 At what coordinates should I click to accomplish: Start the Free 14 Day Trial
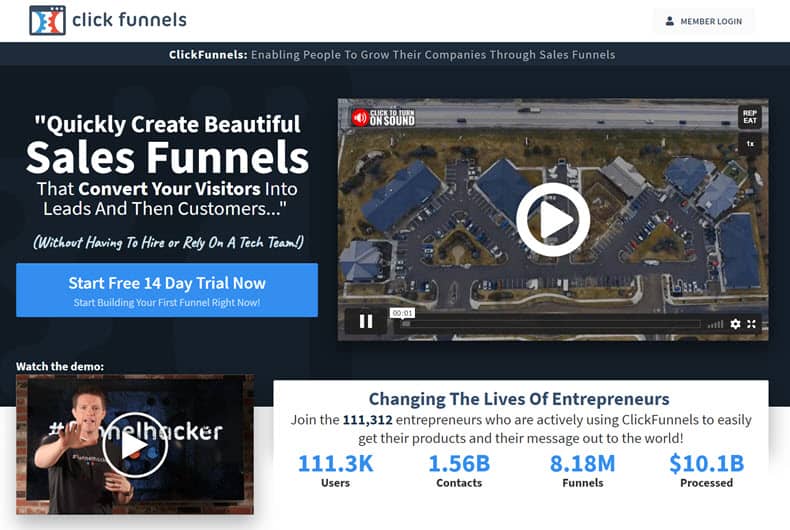(167, 290)
